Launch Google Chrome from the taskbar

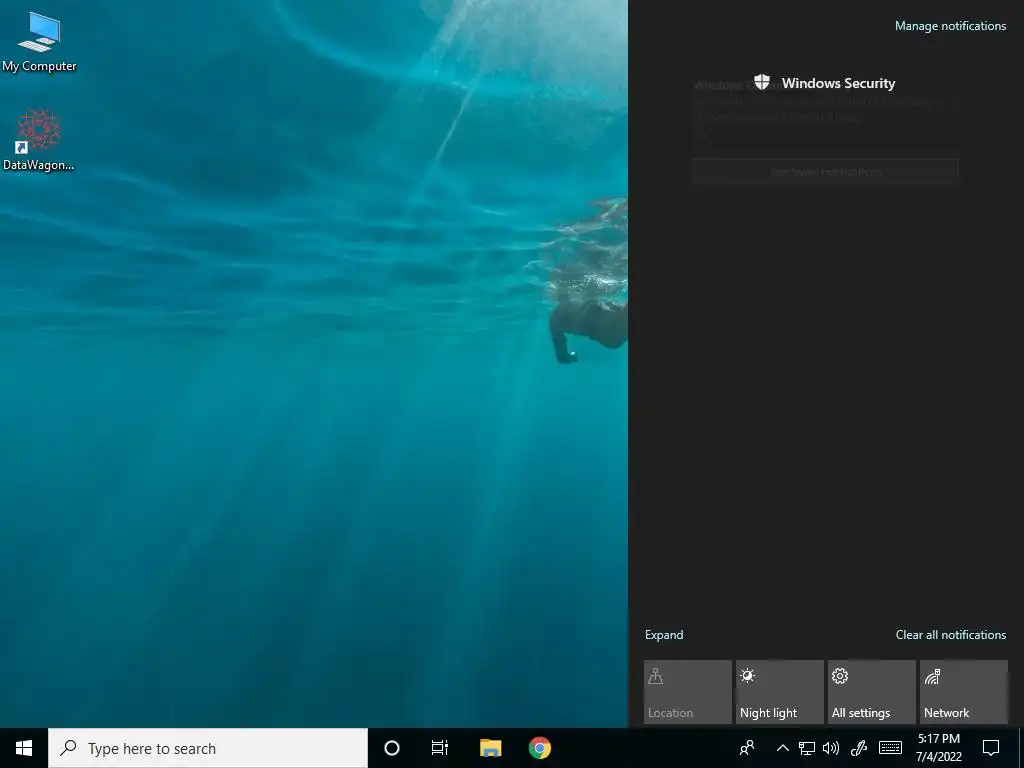pyautogui.click(x=539, y=748)
